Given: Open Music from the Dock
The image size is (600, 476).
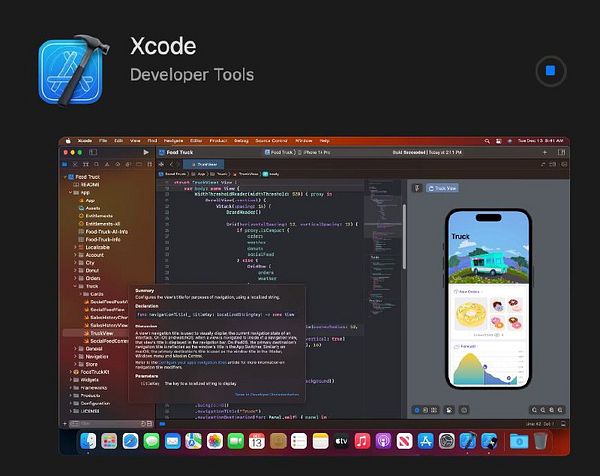Looking at the screenshot, I should pyautogui.click(x=362, y=441).
